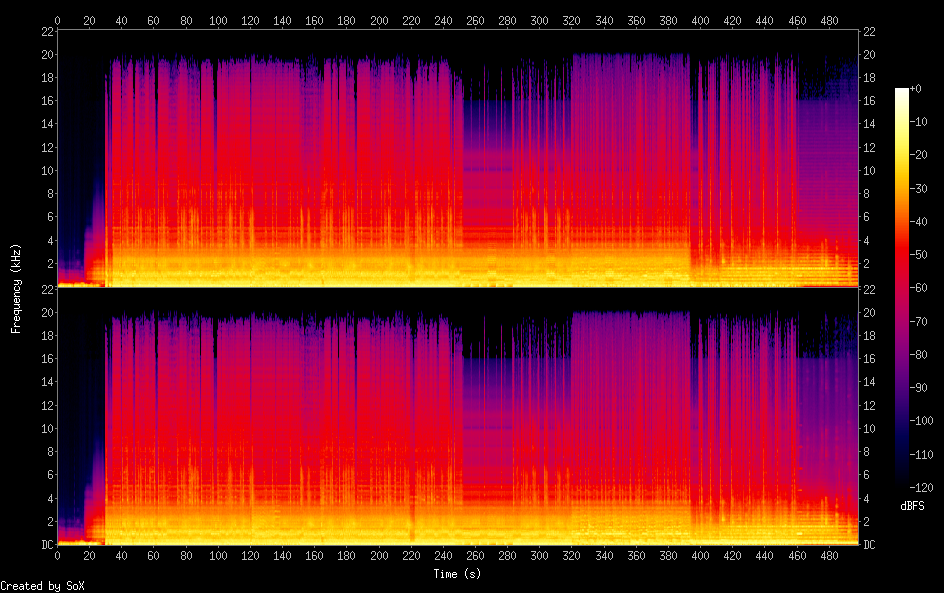
Task: Click the "dBFS" label under the colorbar
Action: [x=912, y=507]
